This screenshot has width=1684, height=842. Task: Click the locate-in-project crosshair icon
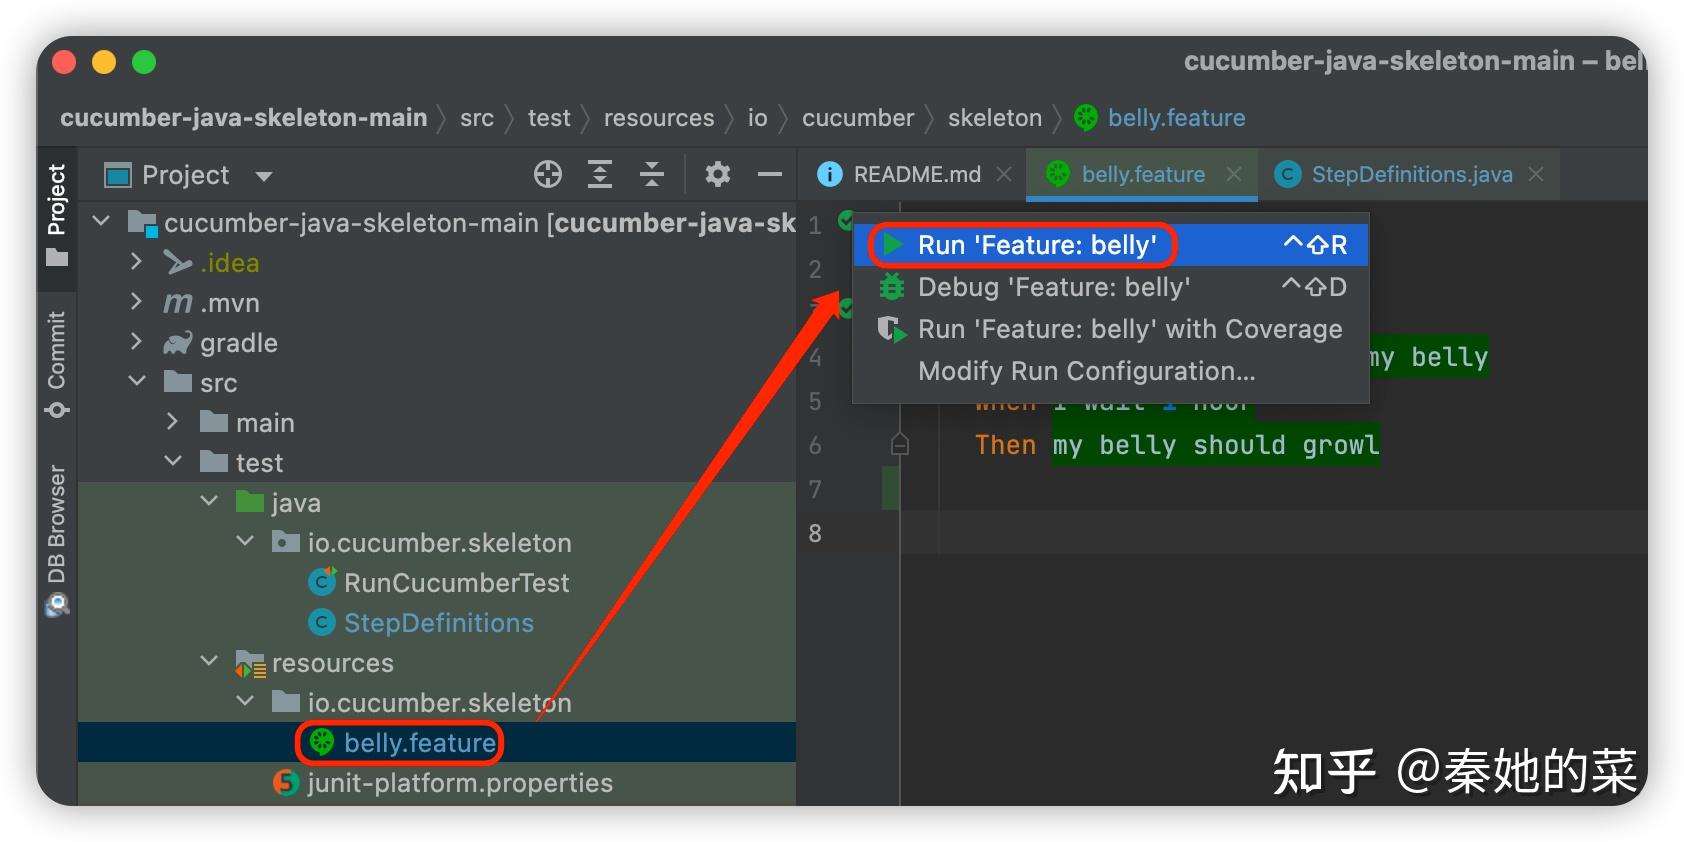click(548, 175)
